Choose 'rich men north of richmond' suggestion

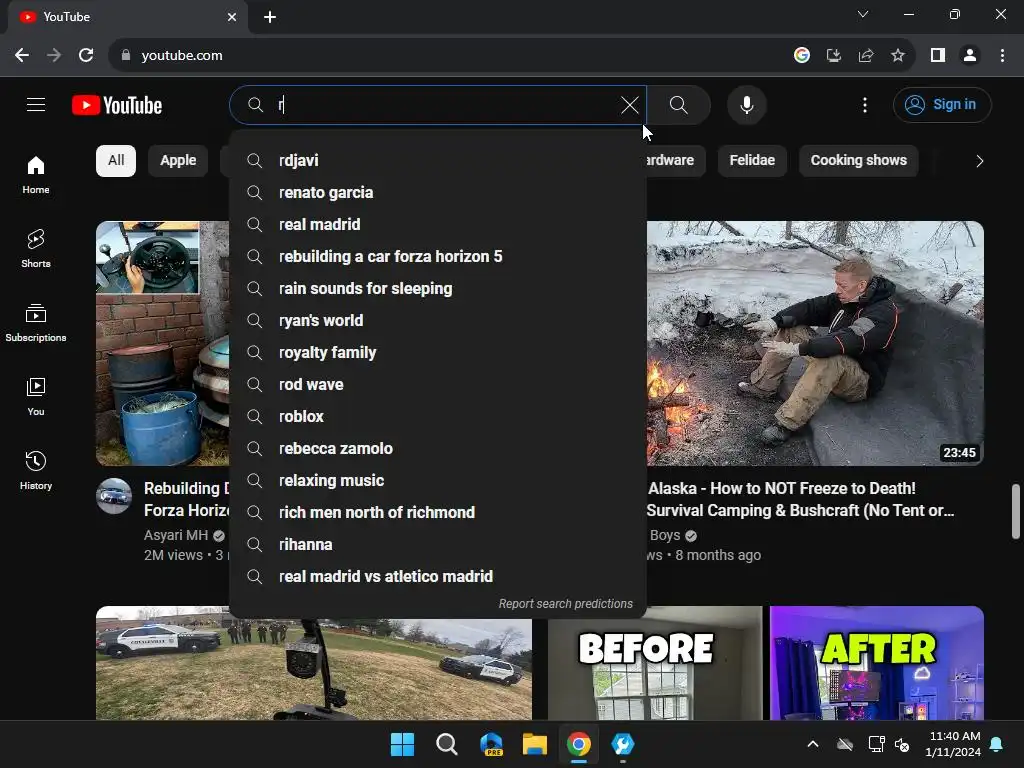[x=438, y=513]
